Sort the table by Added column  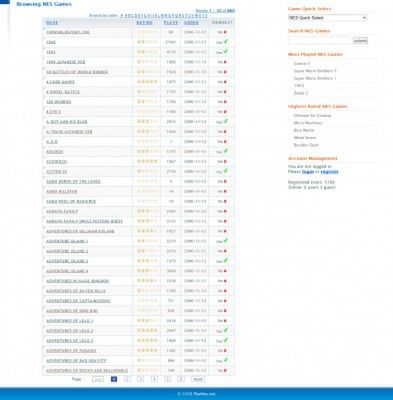[x=191, y=23]
